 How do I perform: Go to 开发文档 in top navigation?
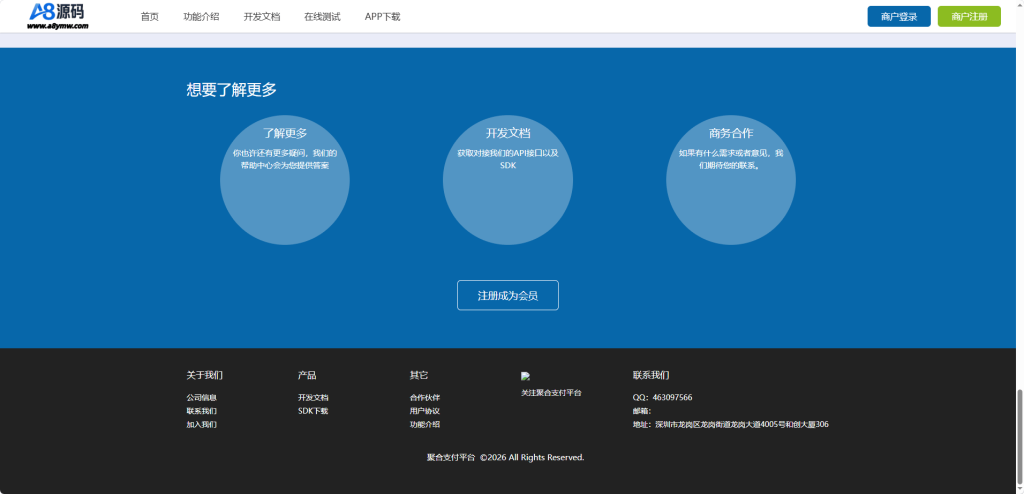[262, 17]
